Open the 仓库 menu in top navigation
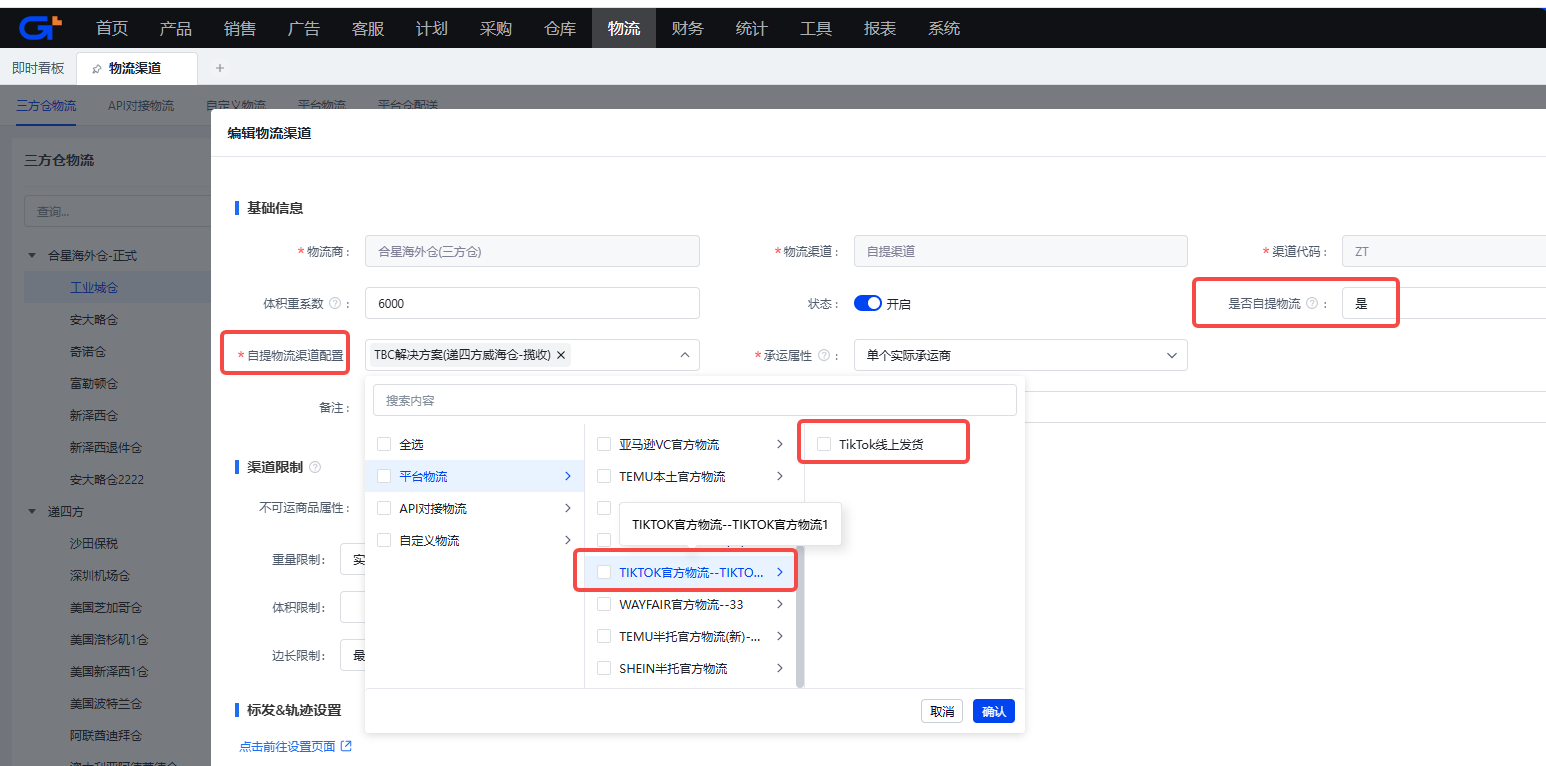The width and height of the screenshot is (1546, 766). point(560,28)
